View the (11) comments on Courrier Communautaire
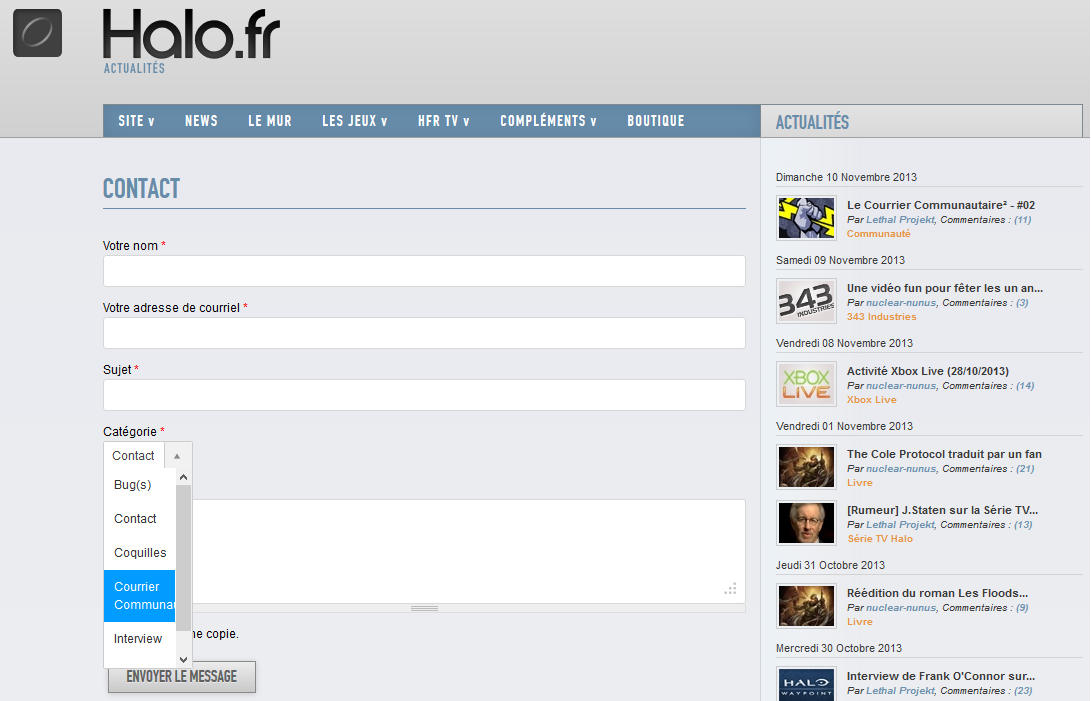This screenshot has height=701, width=1091. (x=1022, y=220)
